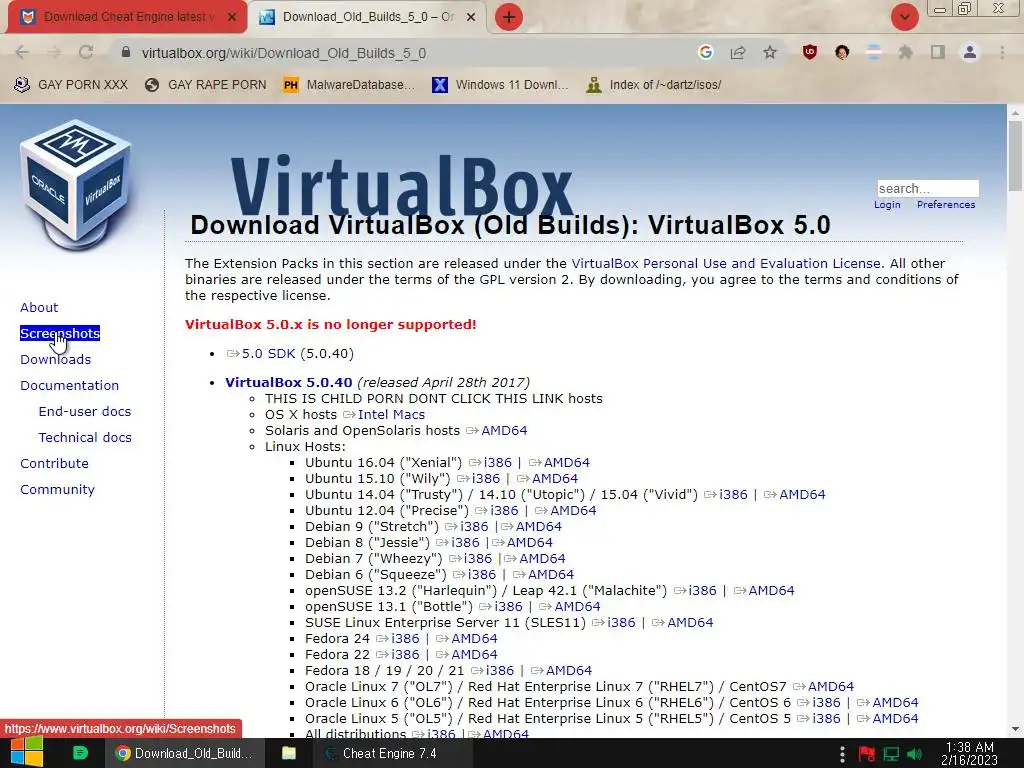Click the Chrome Download_Old_Build... taskbar button
Viewport: 1024px width, 768px height.
pyautogui.click(x=184, y=754)
